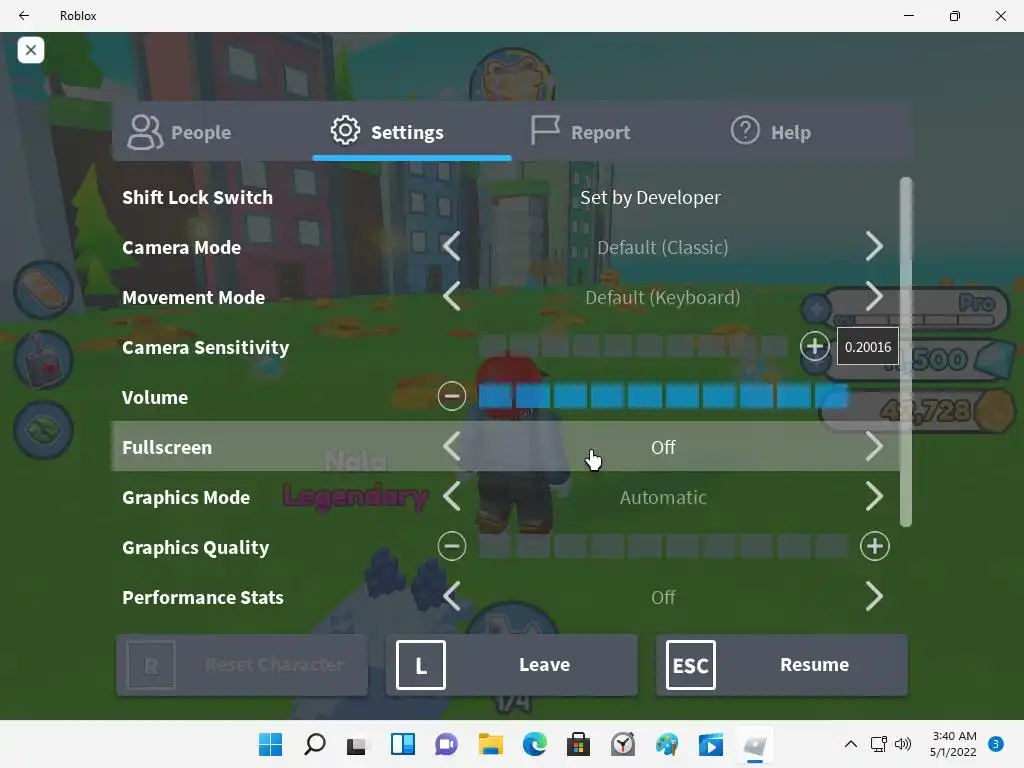Click the Leave button
1024x768 pixels.
512,665
